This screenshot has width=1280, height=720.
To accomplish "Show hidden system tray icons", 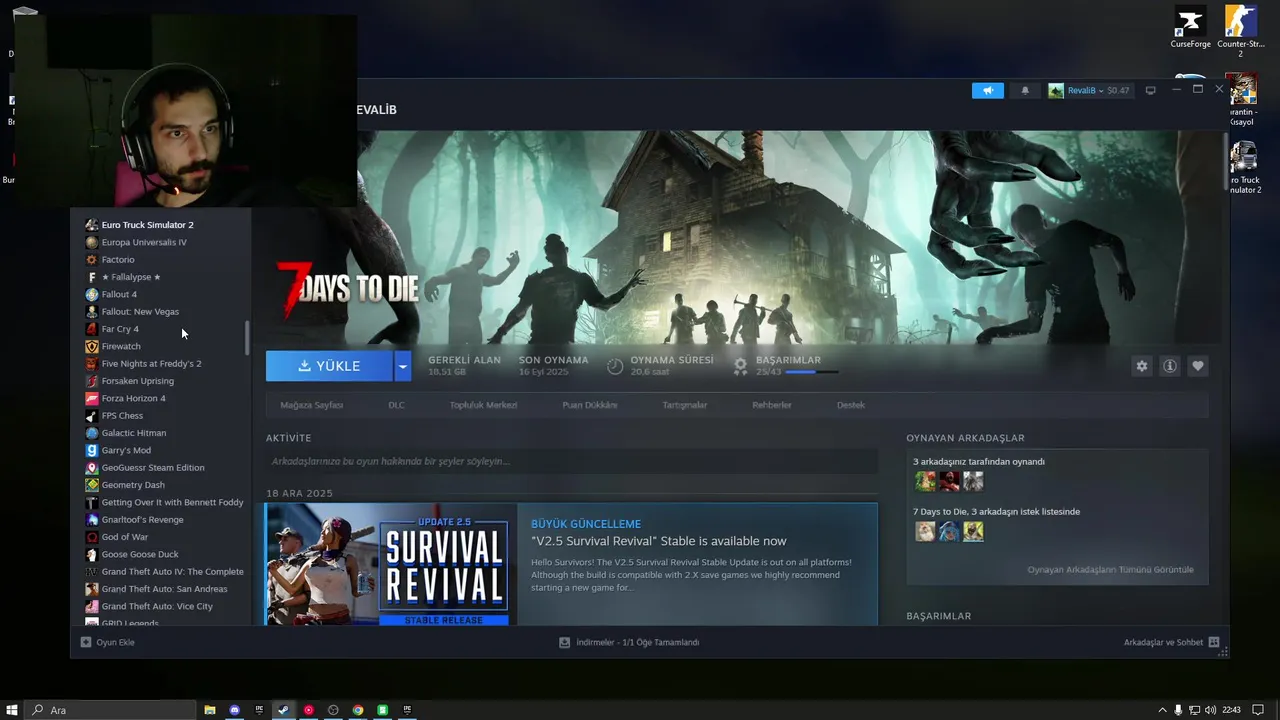I will click(1162, 710).
